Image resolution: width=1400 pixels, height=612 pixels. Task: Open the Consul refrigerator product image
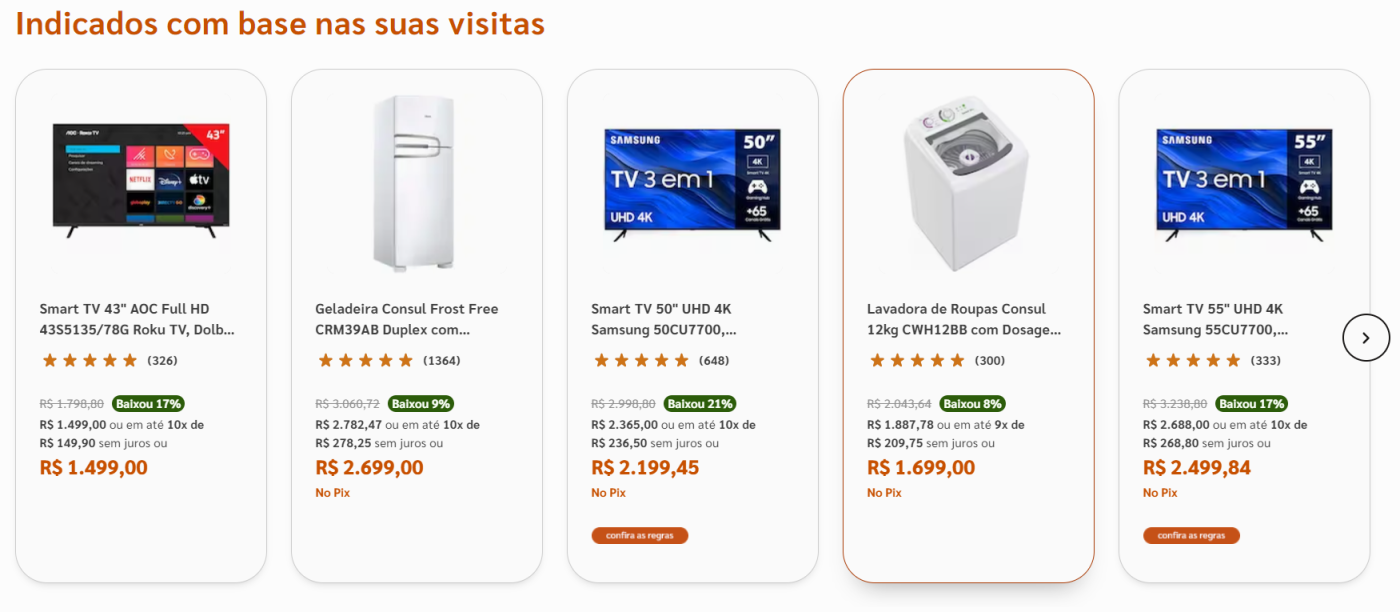[416, 183]
